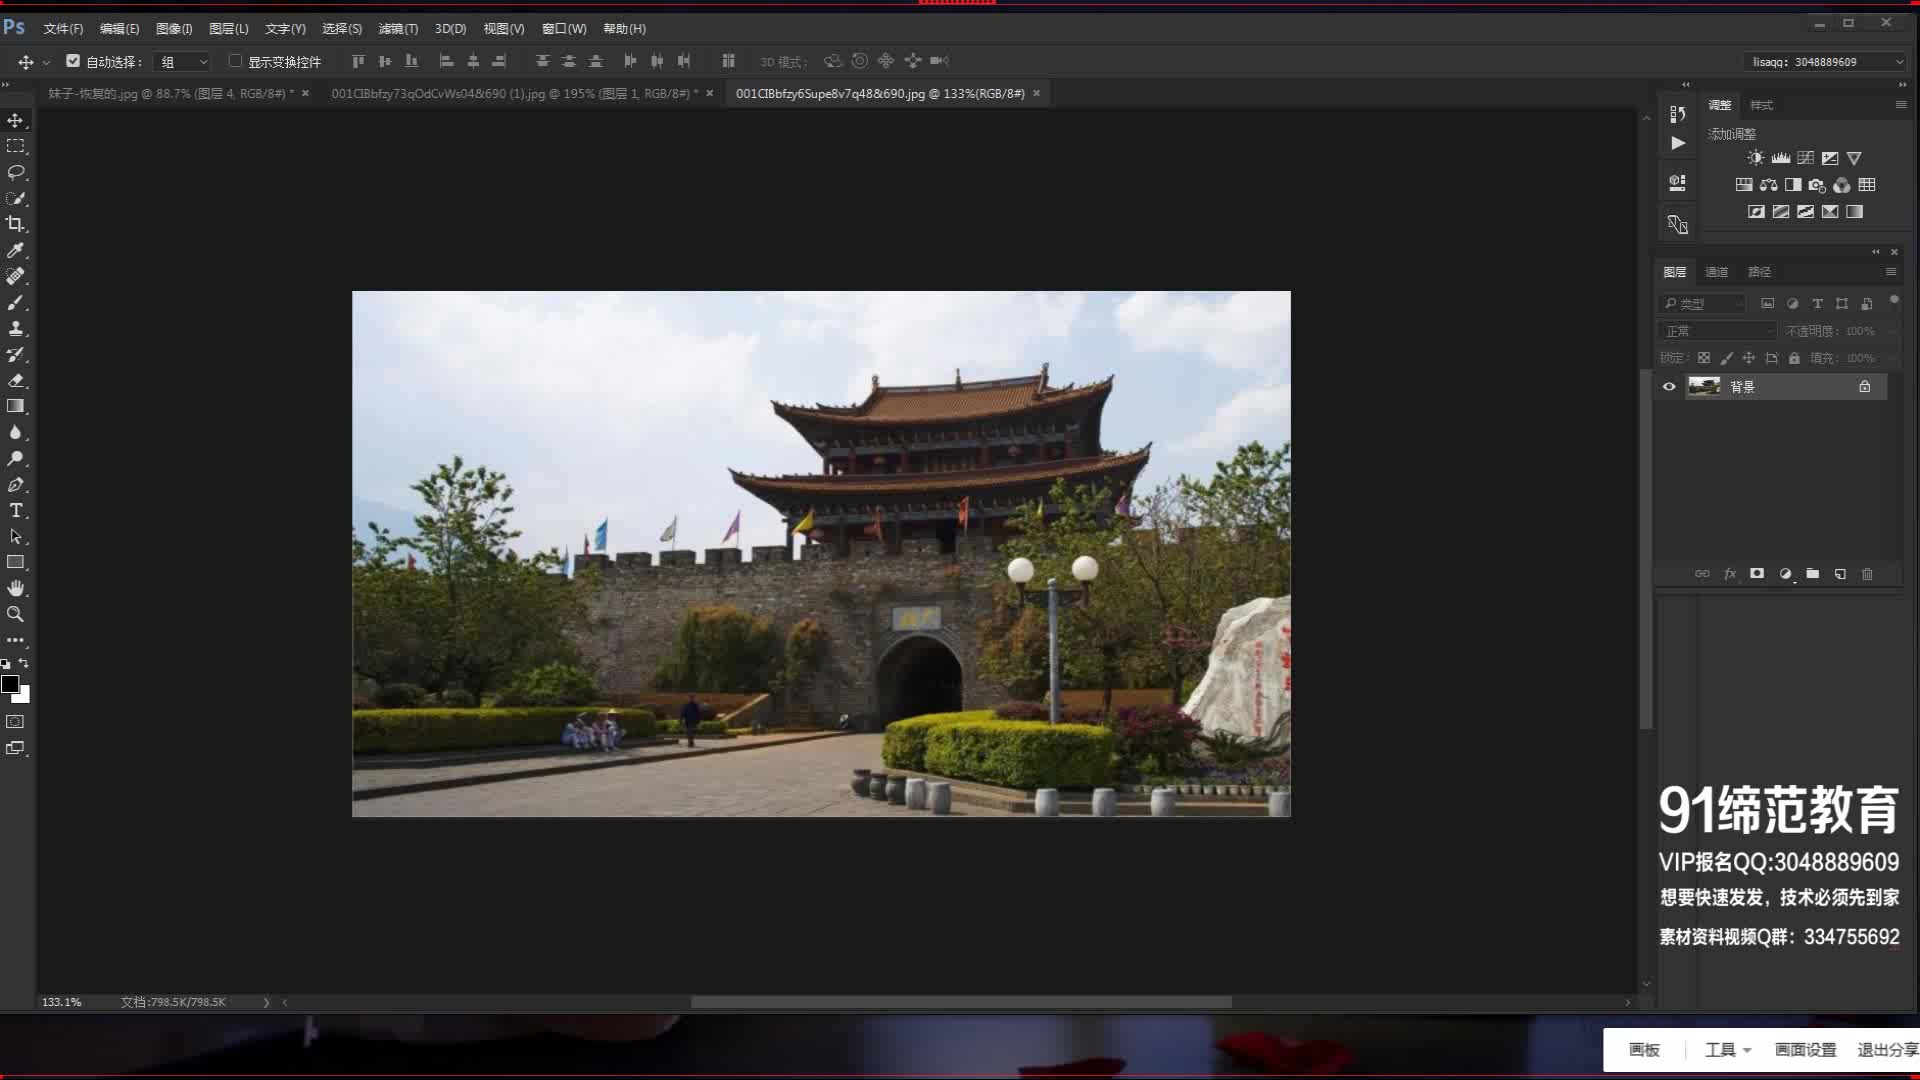Click the 画板 button
The height and width of the screenshot is (1080, 1920).
coord(1644,1050)
